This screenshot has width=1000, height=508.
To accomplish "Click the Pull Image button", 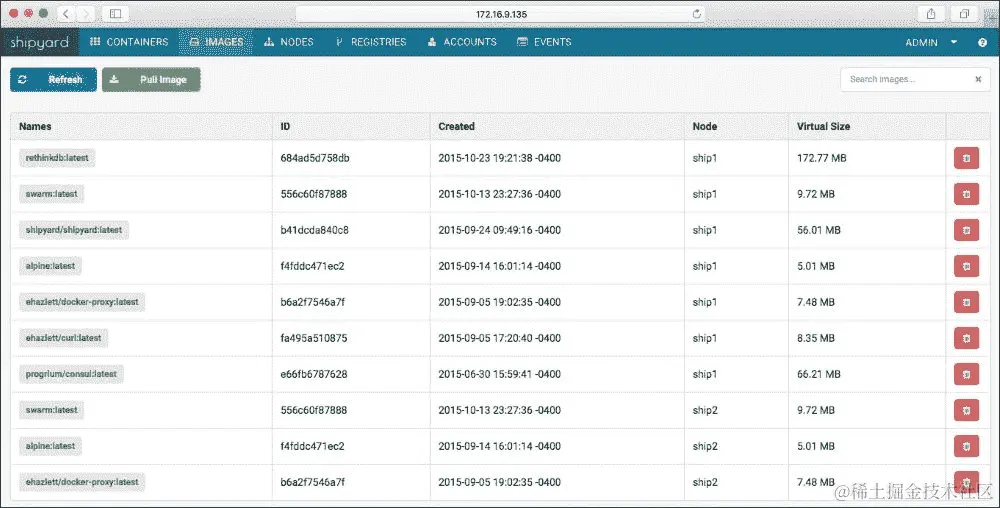I will [x=151, y=80].
